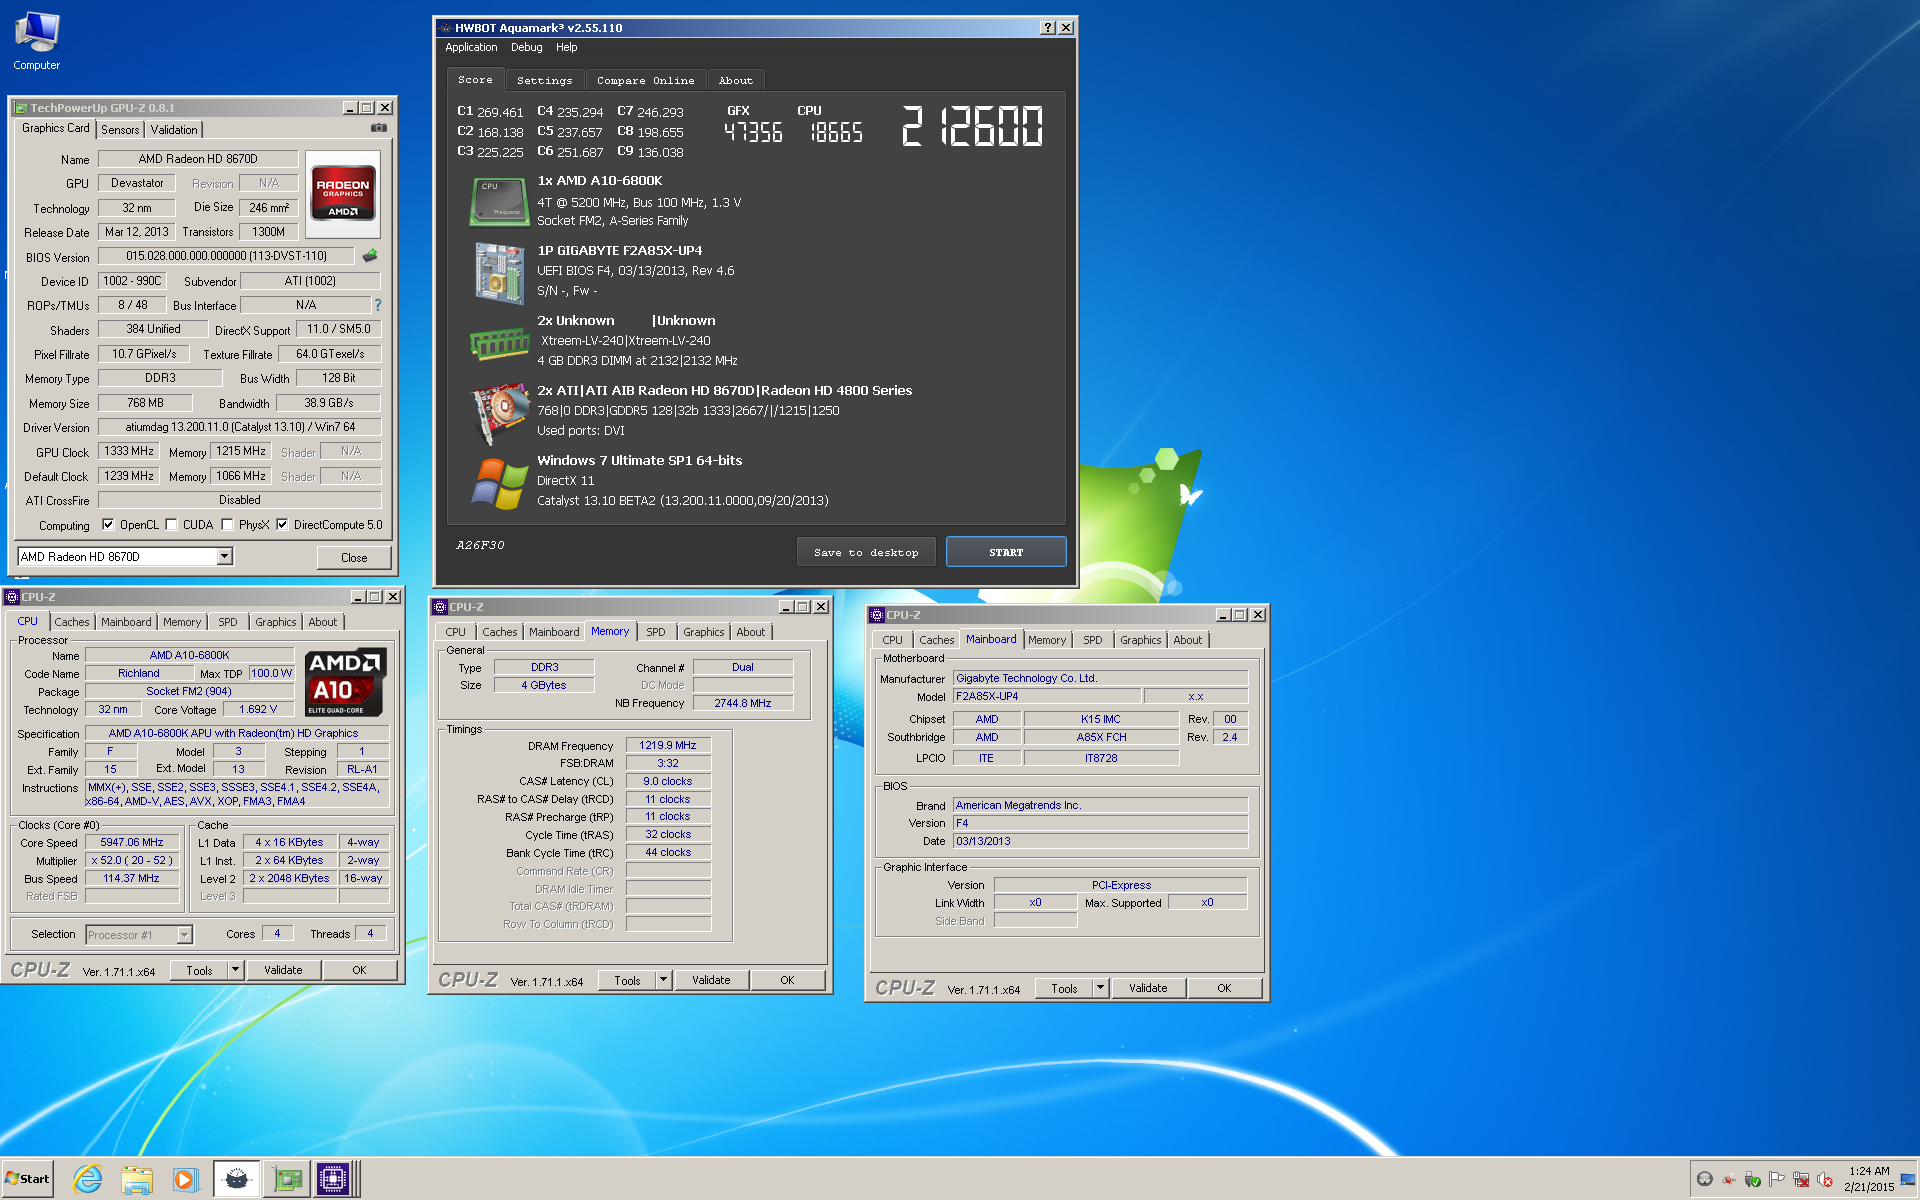This screenshot has height=1200, width=1920.
Task: Click the Action Center flag tray icon
Action: point(1777,1179)
